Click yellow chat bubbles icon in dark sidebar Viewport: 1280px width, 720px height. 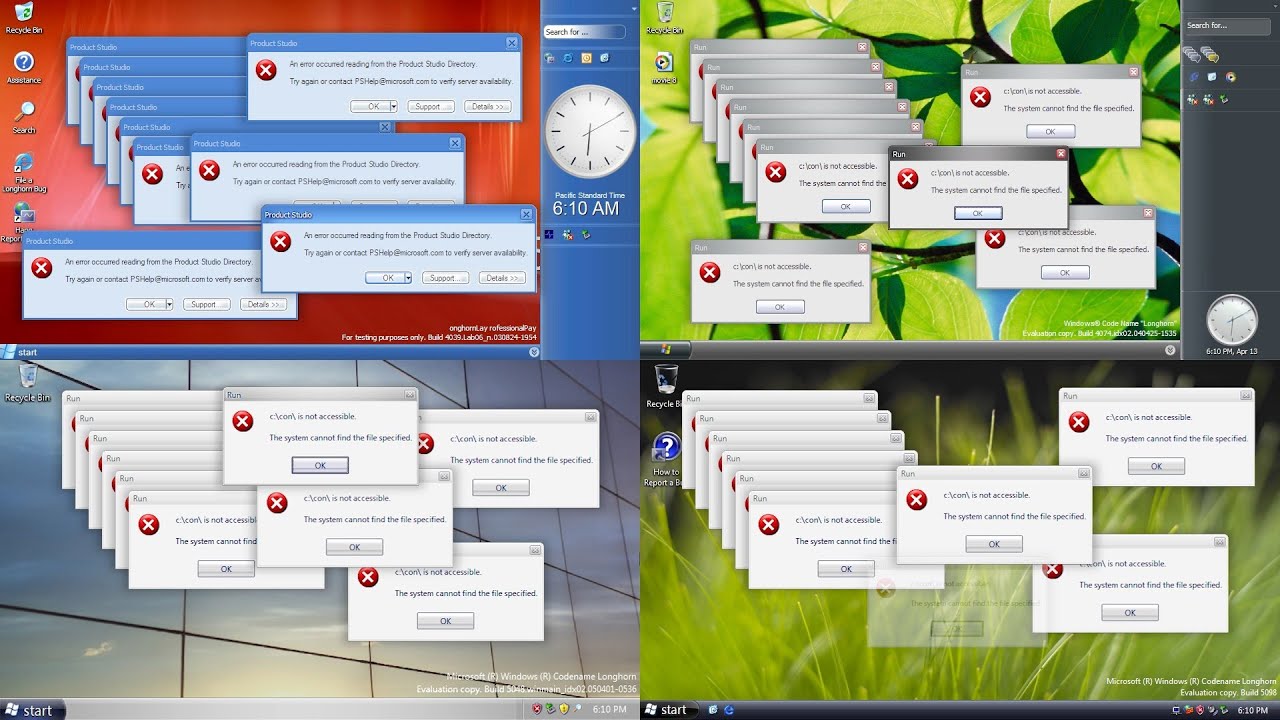click(x=1209, y=55)
